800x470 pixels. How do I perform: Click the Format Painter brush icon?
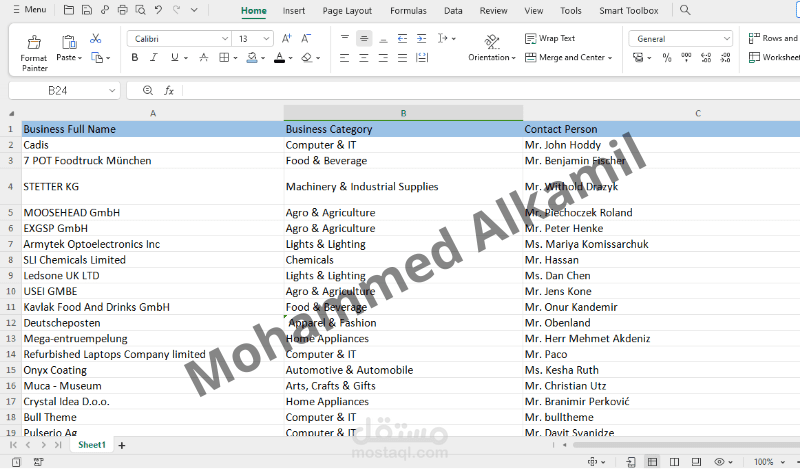[34, 42]
